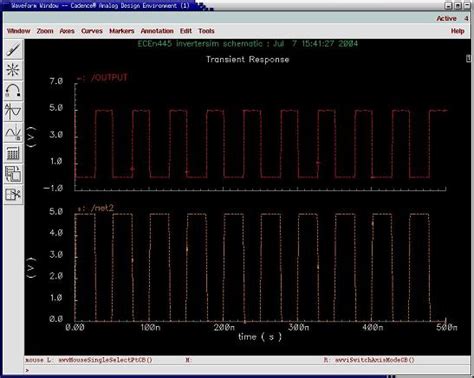Click the undo arc arrow icon
This screenshot has height=378, width=474.
[13, 91]
